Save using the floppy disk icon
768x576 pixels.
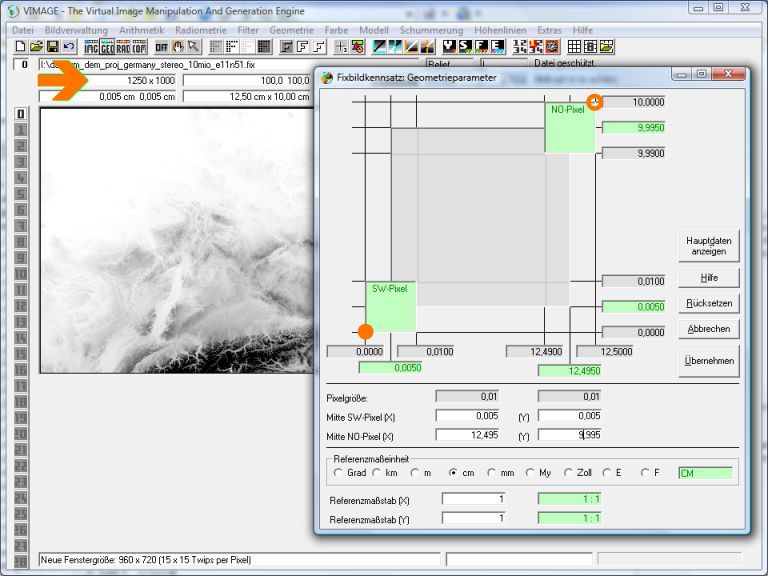[50, 46]
